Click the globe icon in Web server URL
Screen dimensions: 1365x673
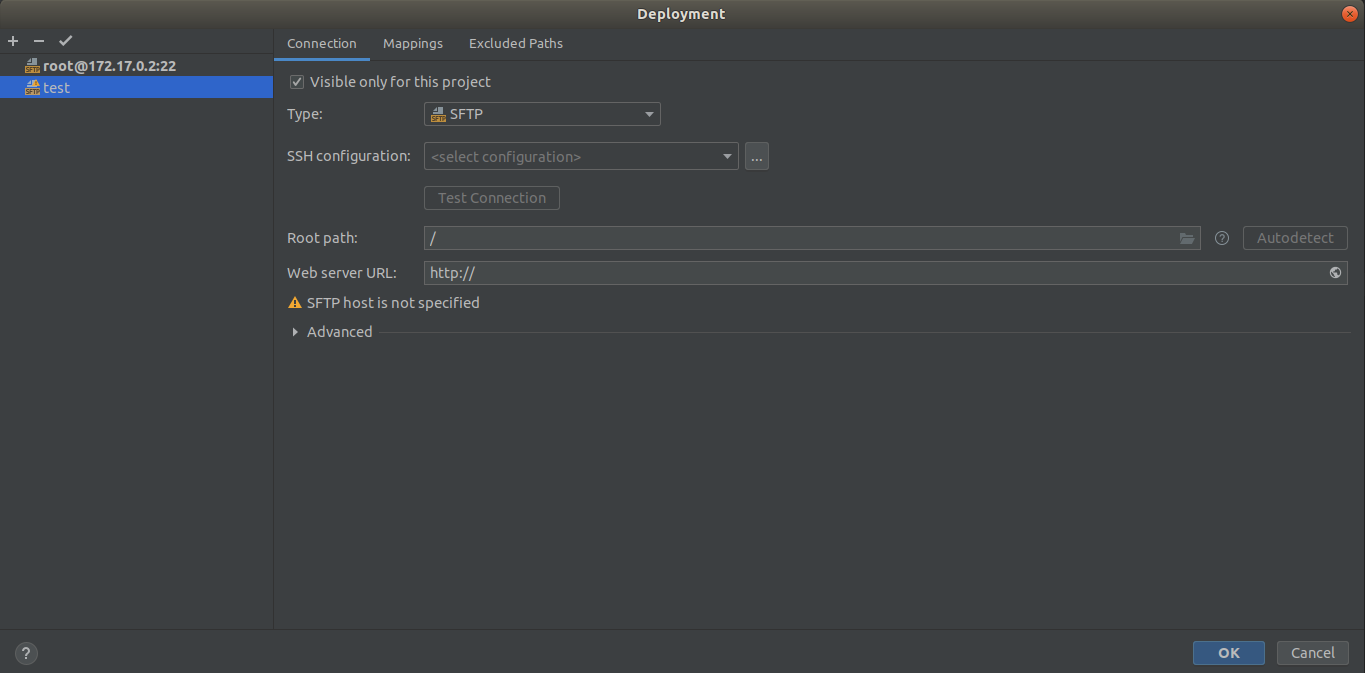[x=1335, y=272]
